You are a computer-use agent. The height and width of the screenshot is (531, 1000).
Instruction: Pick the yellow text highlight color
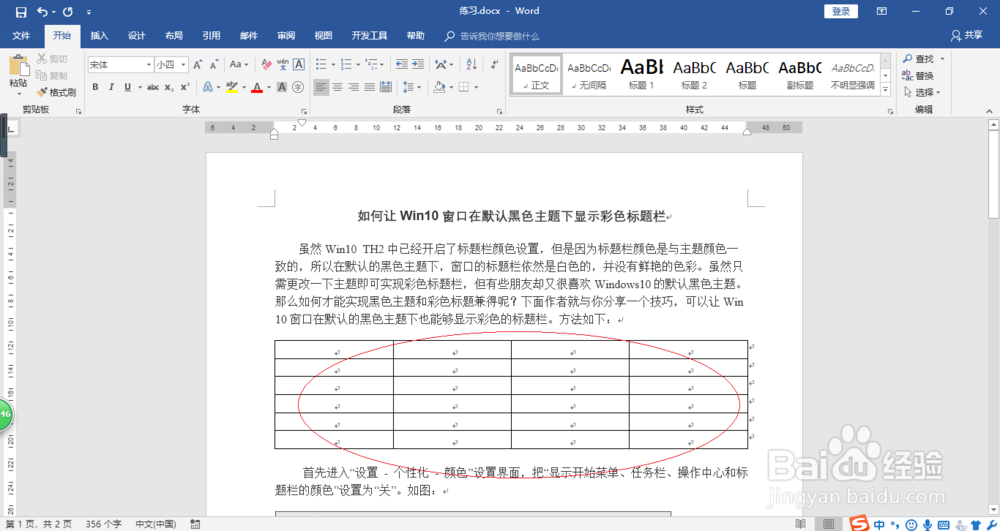232,87
